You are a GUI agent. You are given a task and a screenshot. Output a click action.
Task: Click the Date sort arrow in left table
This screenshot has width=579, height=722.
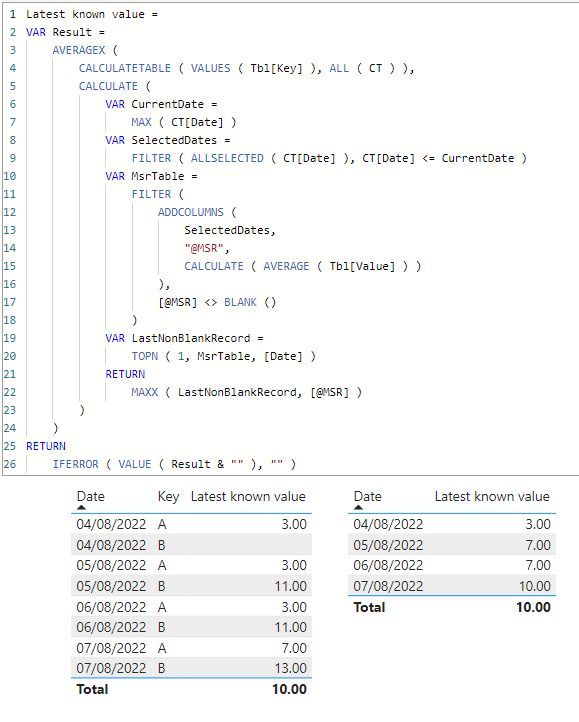pos(82,507)
